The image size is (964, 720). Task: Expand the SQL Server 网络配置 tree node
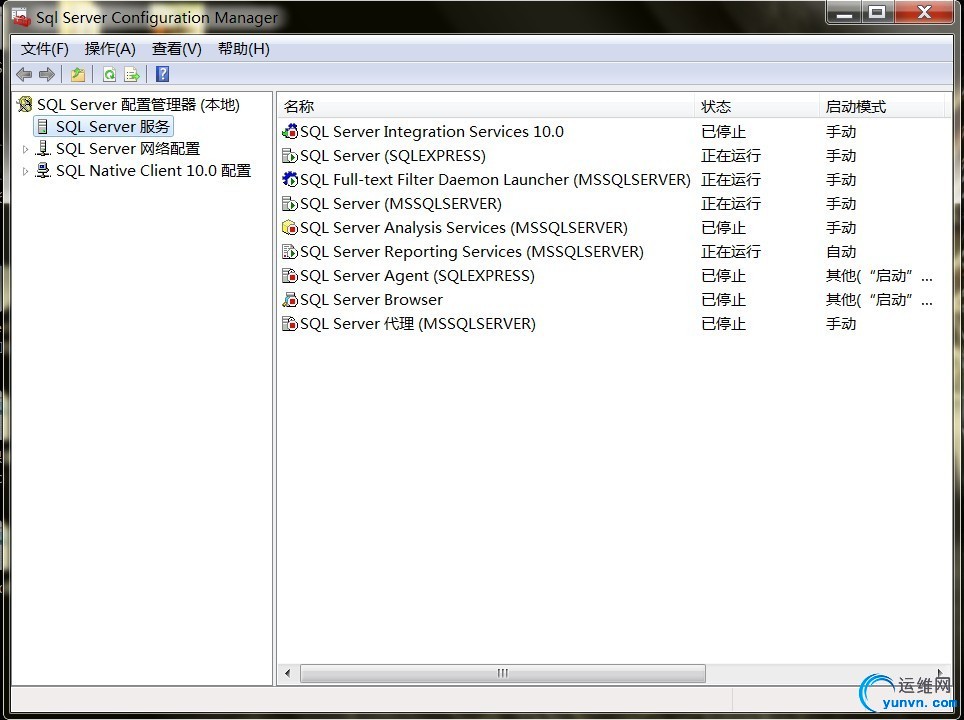(x=24, y=148)
